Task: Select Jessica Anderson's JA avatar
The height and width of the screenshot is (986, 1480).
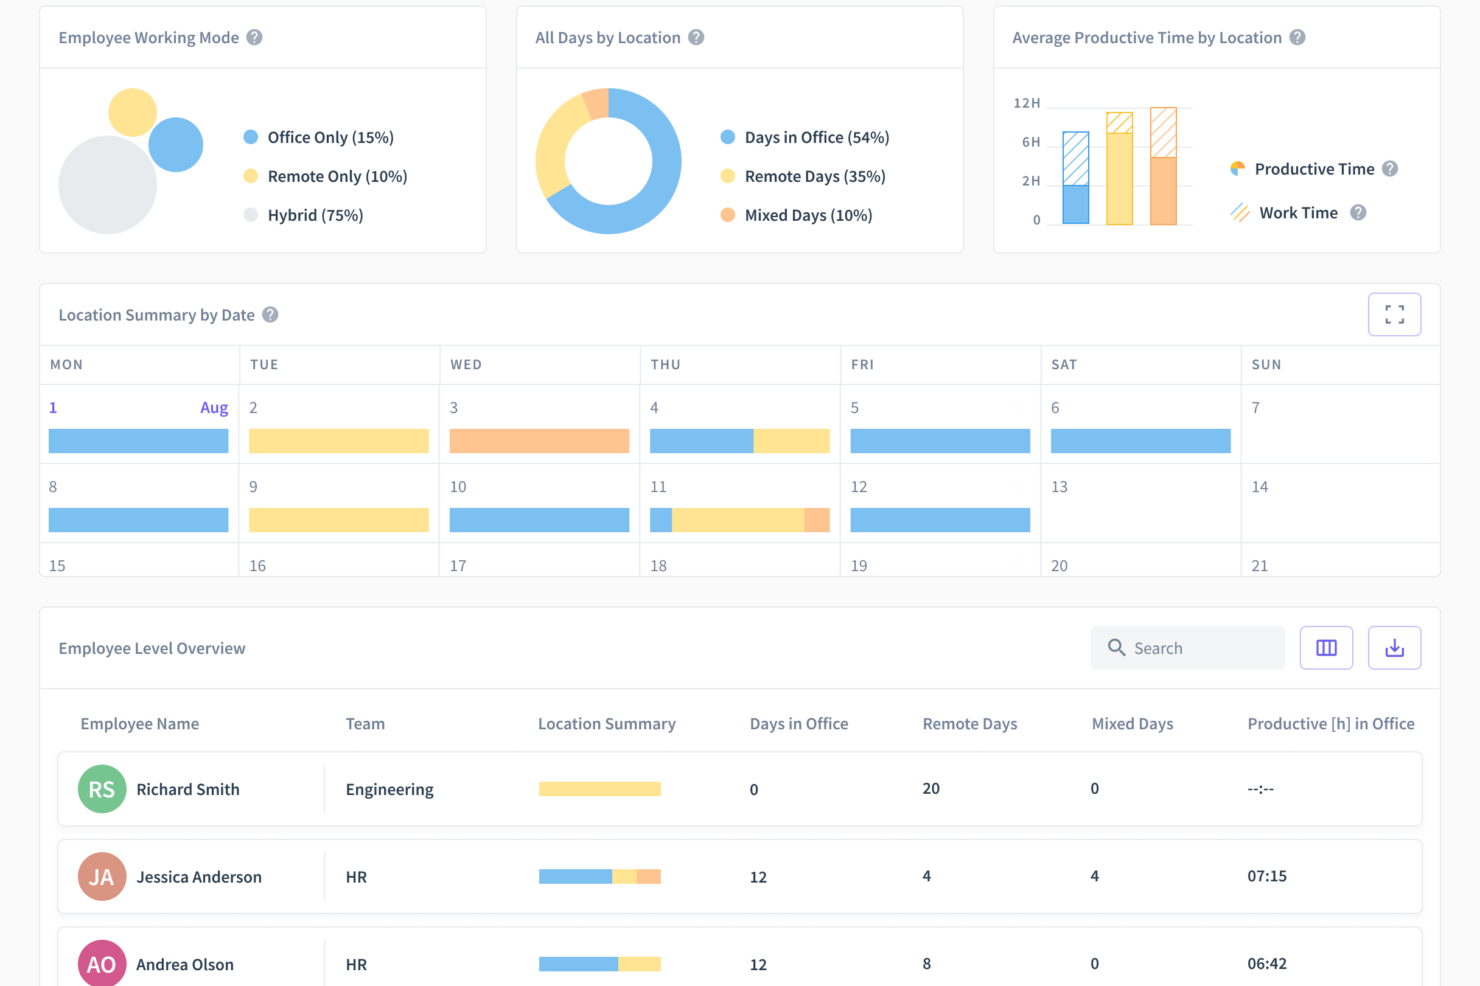Action: coord(102,877)
